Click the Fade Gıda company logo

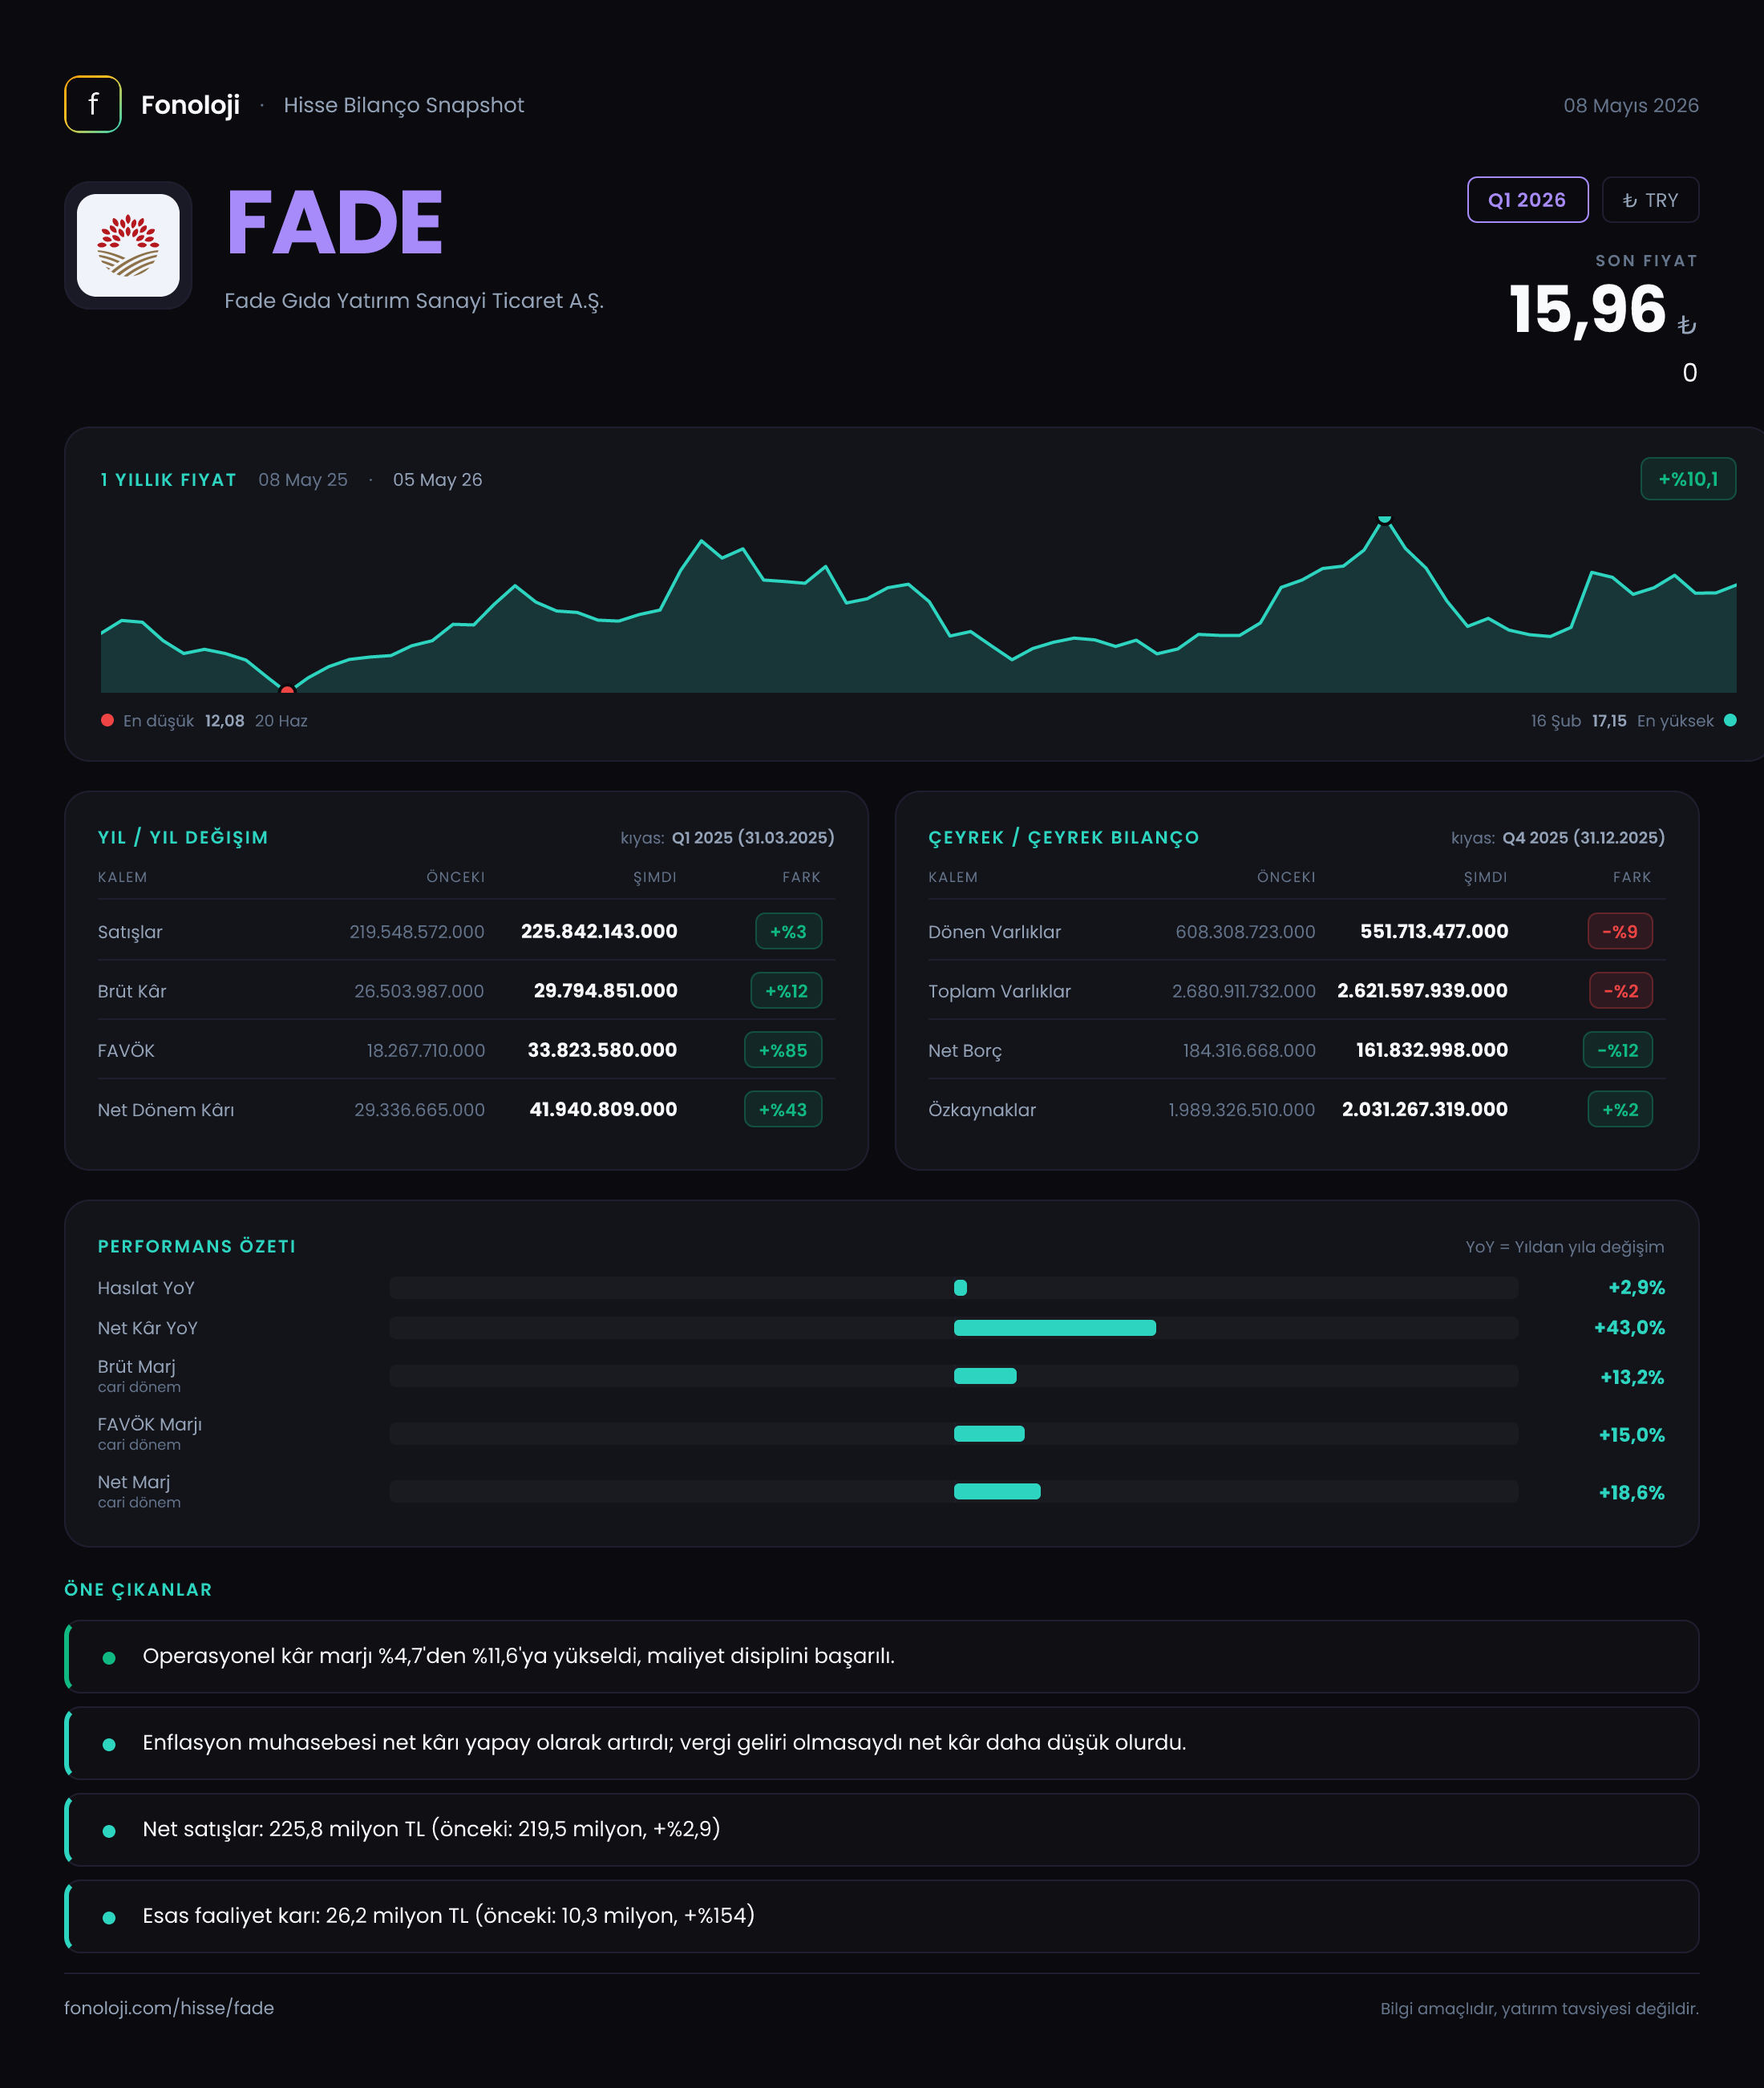[x=128, y=245]
